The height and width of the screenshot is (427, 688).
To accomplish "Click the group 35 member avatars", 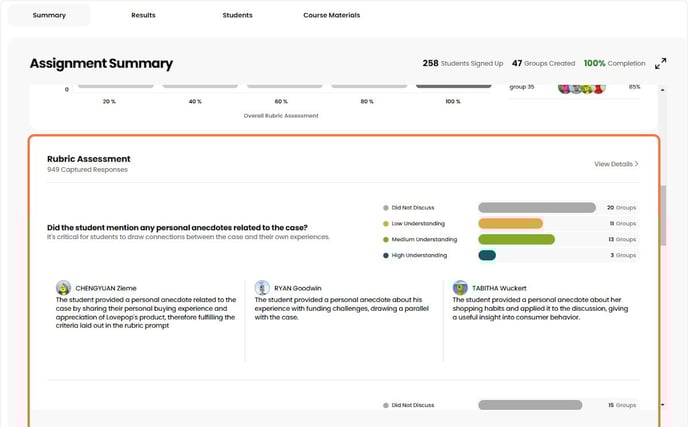I will coord(581,88).
